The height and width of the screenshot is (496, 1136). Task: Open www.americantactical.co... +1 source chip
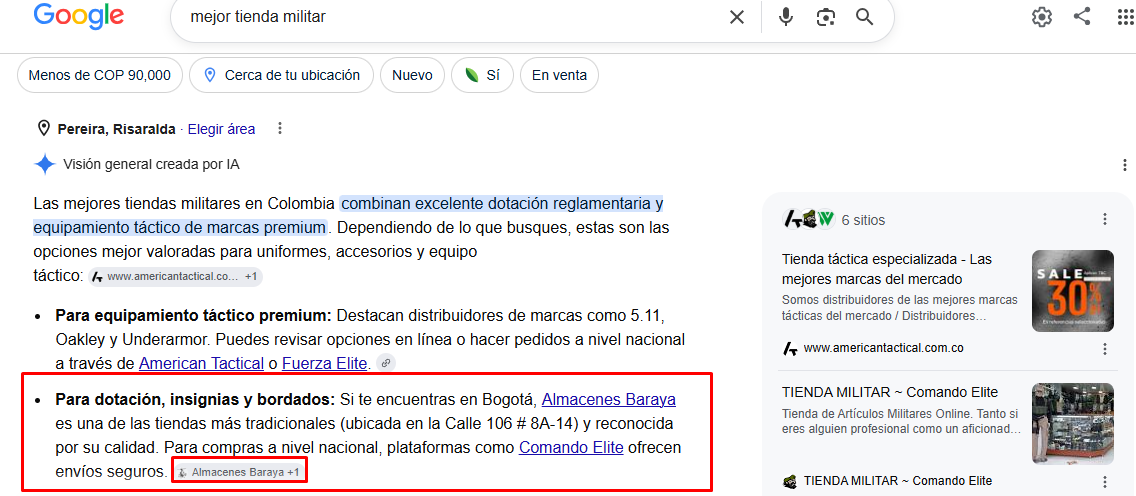175,276
